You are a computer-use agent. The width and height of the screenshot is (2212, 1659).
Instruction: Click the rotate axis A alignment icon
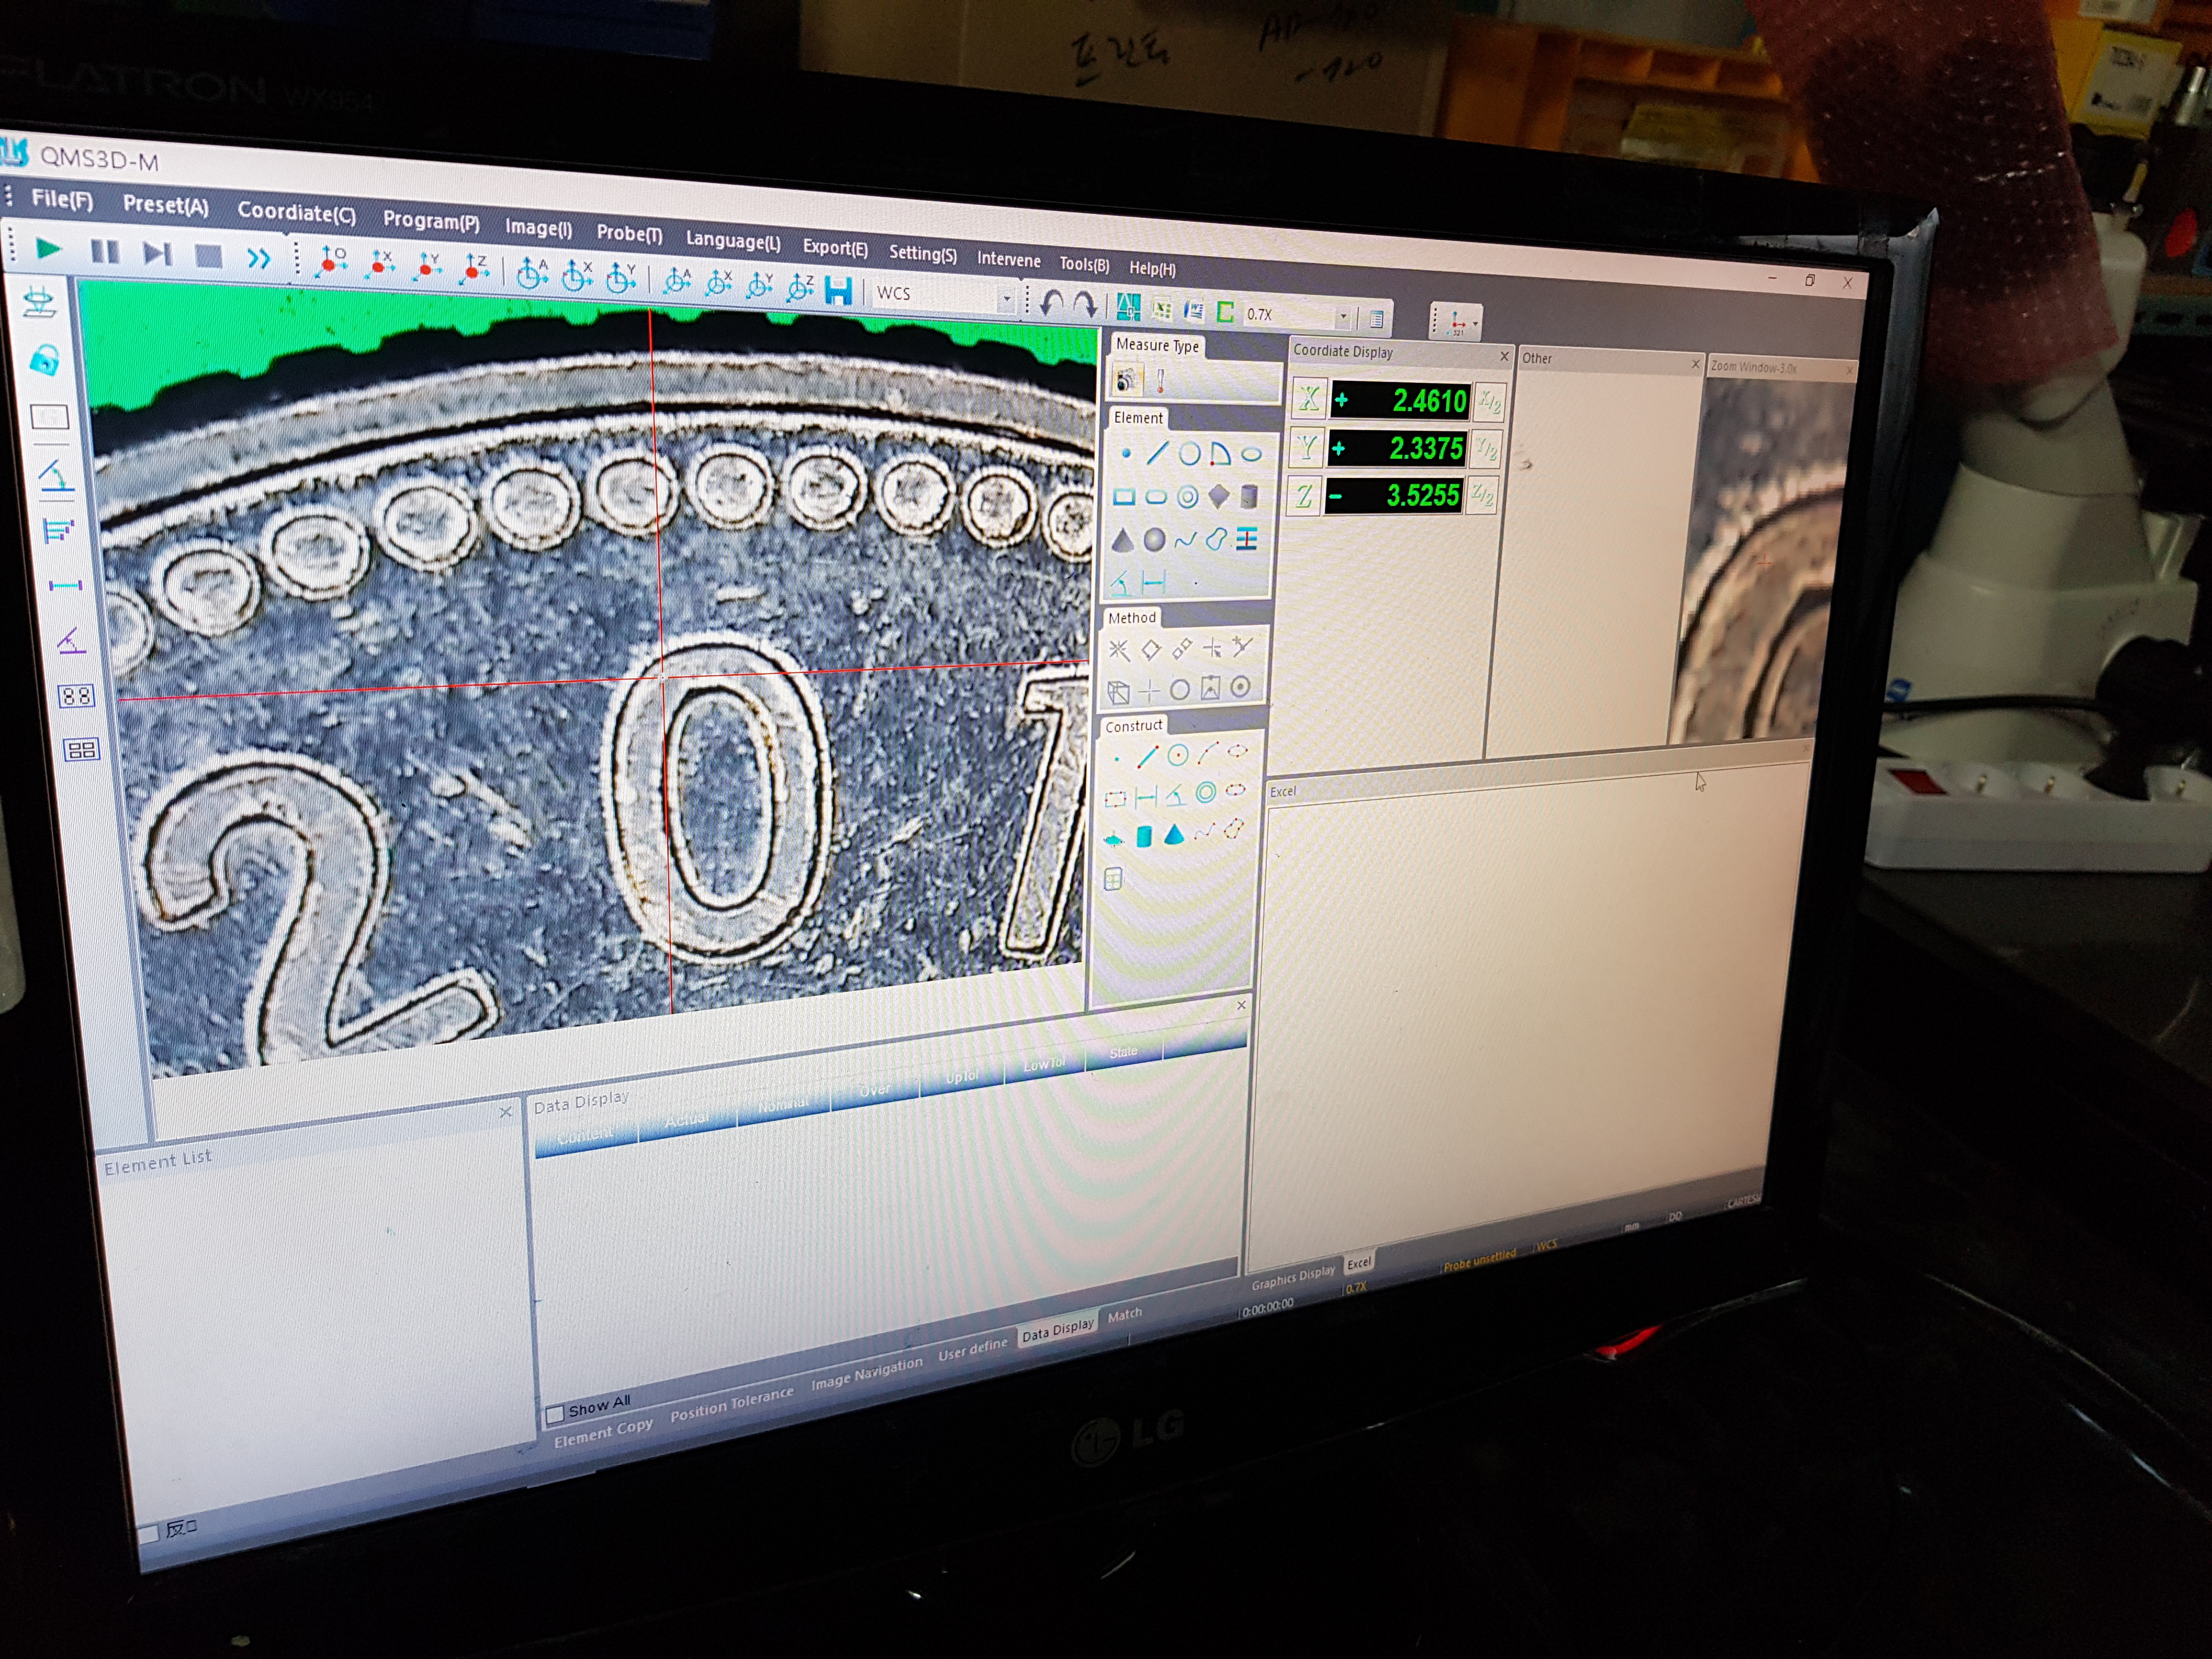click(532, 273)
